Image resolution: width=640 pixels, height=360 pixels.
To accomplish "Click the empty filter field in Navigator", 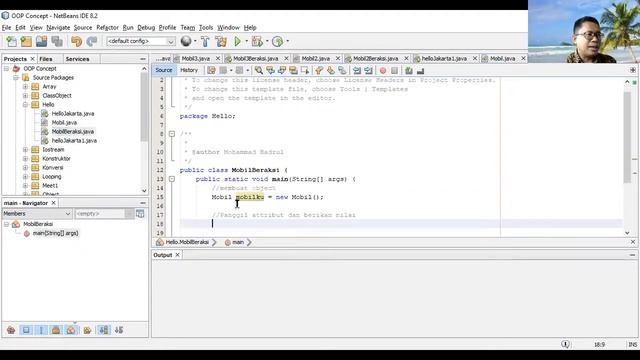I will tap(100, 213).
